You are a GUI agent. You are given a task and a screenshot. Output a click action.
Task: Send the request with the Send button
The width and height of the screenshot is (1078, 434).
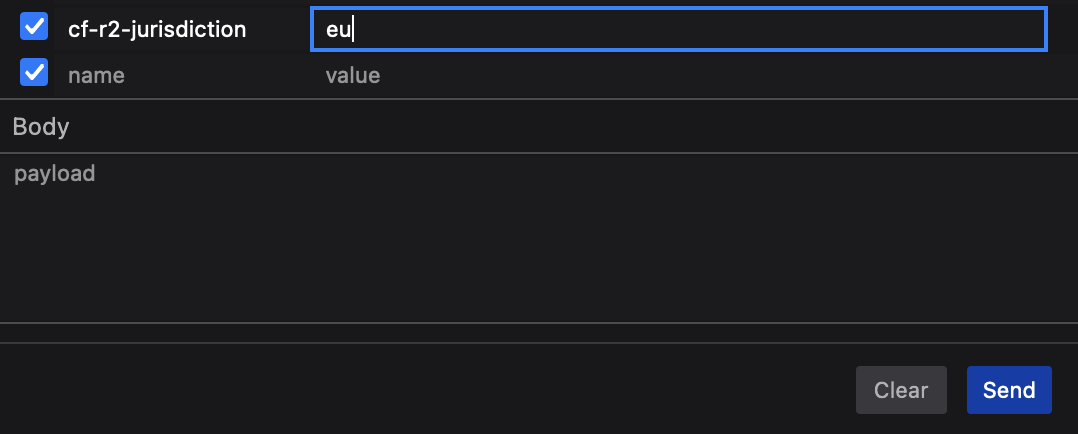[x=1008, y=390]
